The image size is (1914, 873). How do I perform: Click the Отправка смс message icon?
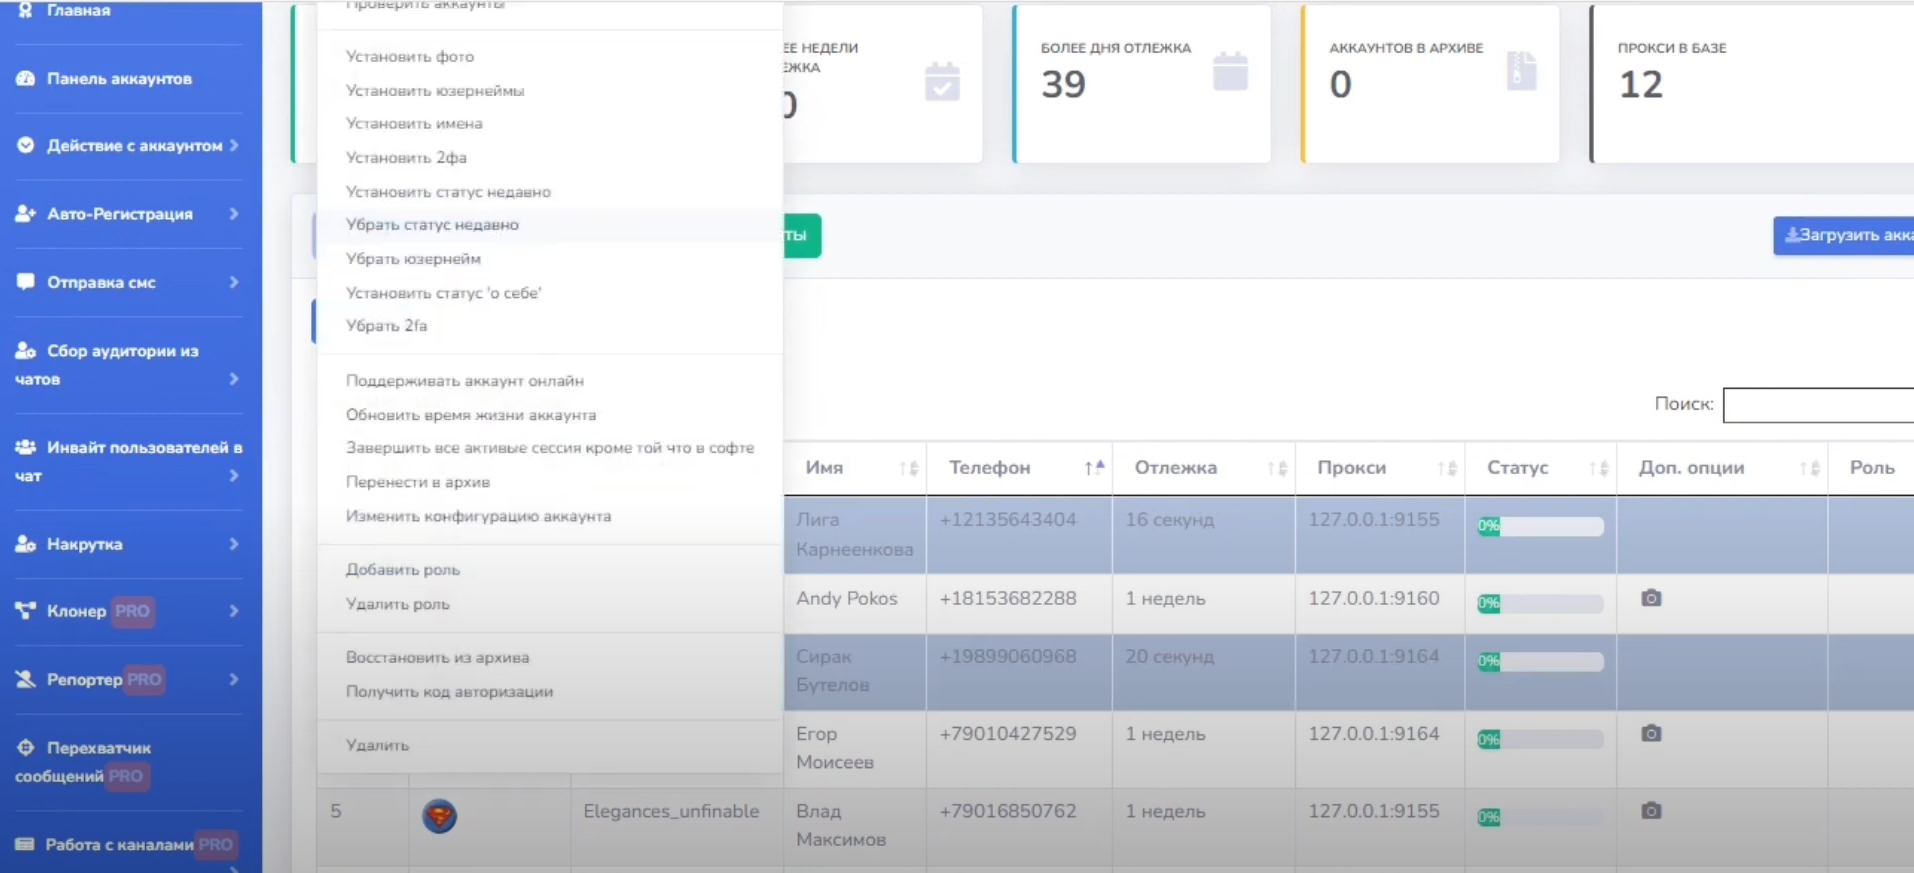25,281
